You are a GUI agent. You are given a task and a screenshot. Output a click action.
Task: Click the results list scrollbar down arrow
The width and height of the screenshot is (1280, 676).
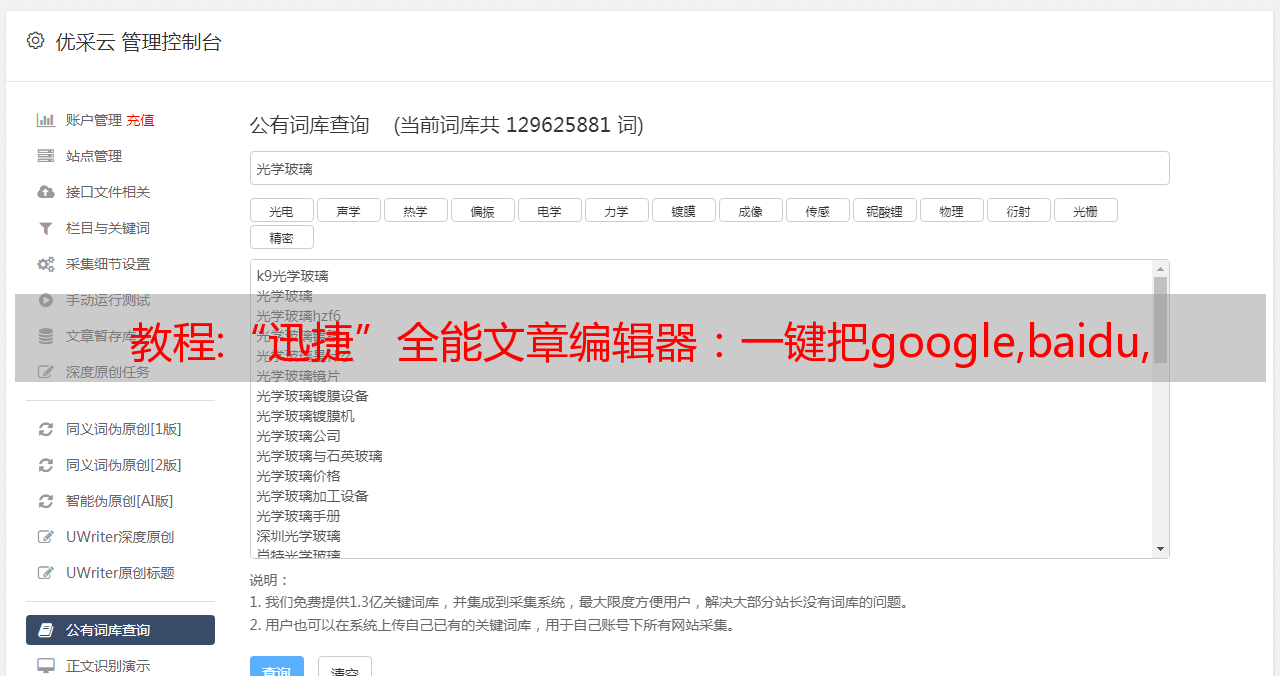click(1160, 549)
